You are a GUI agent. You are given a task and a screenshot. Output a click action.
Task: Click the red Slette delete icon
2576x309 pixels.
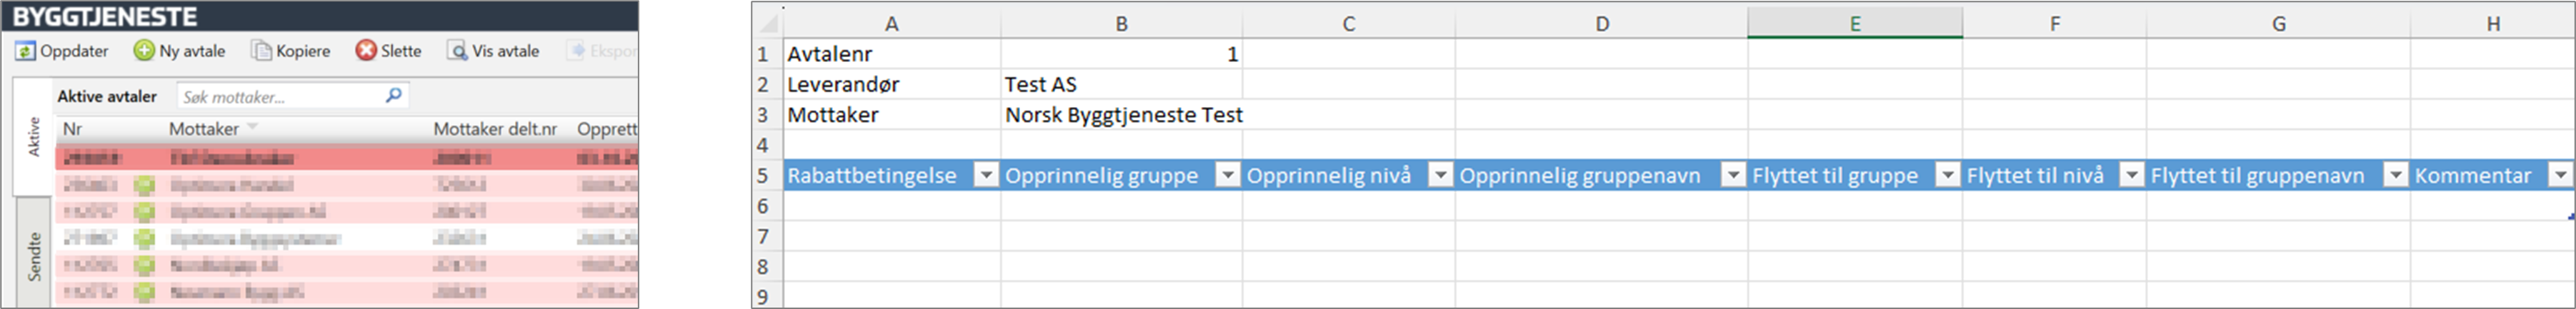click(x=366, y=51)
